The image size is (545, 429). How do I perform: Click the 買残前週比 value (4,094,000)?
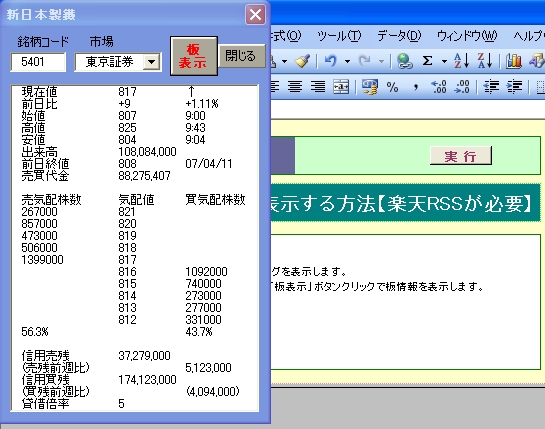(x=212, y=392)
